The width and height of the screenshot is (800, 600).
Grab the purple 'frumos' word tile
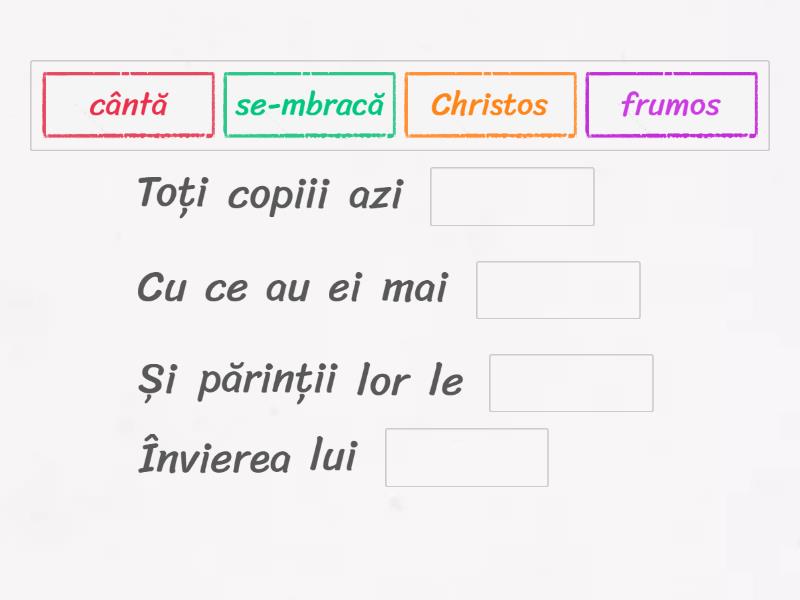pos(671,105)
